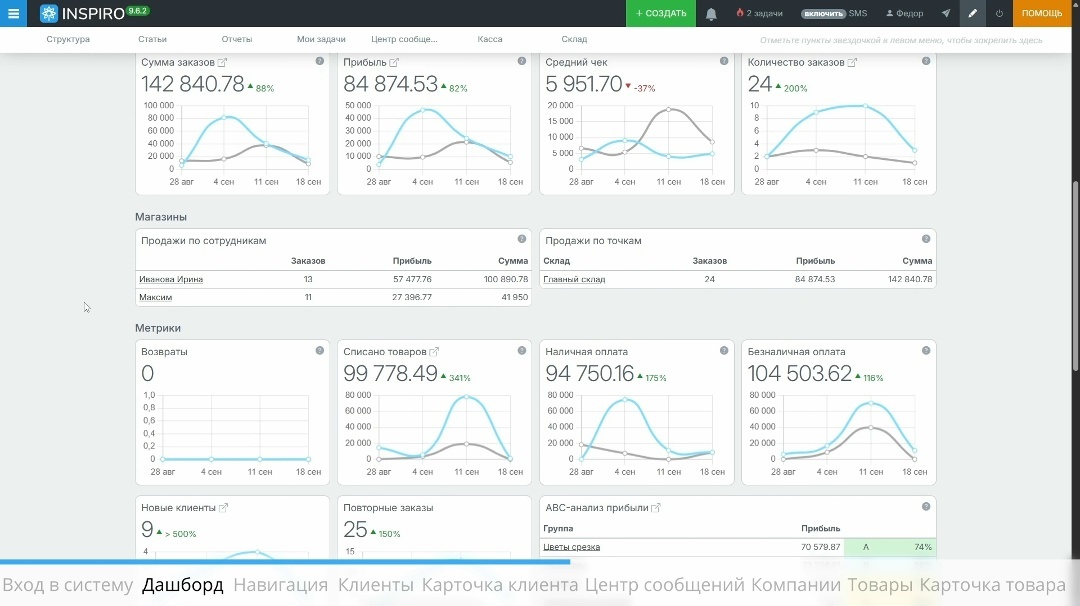Jump to Центр сообщений chapter
Viewport: 1080px width, 606px height.
[x=665, y=585]
